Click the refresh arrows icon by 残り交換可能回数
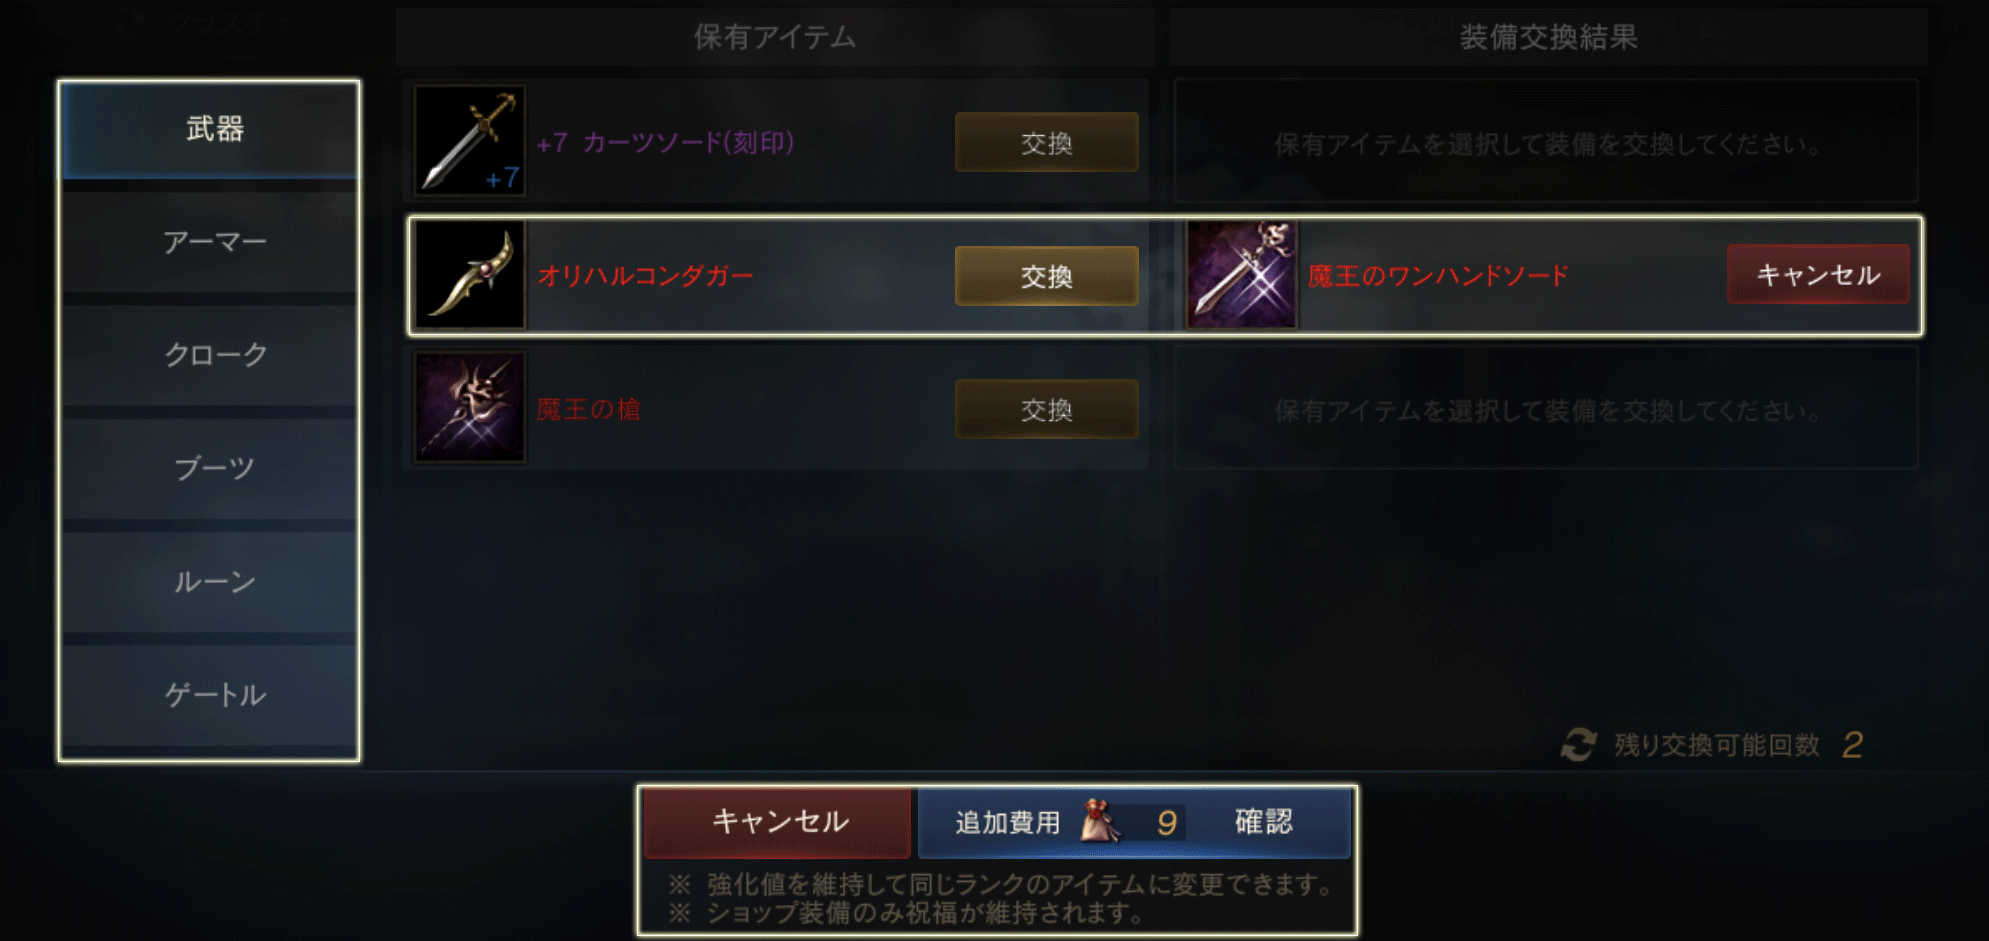This screenshot has height=941, width=1989. (1579, 745)
